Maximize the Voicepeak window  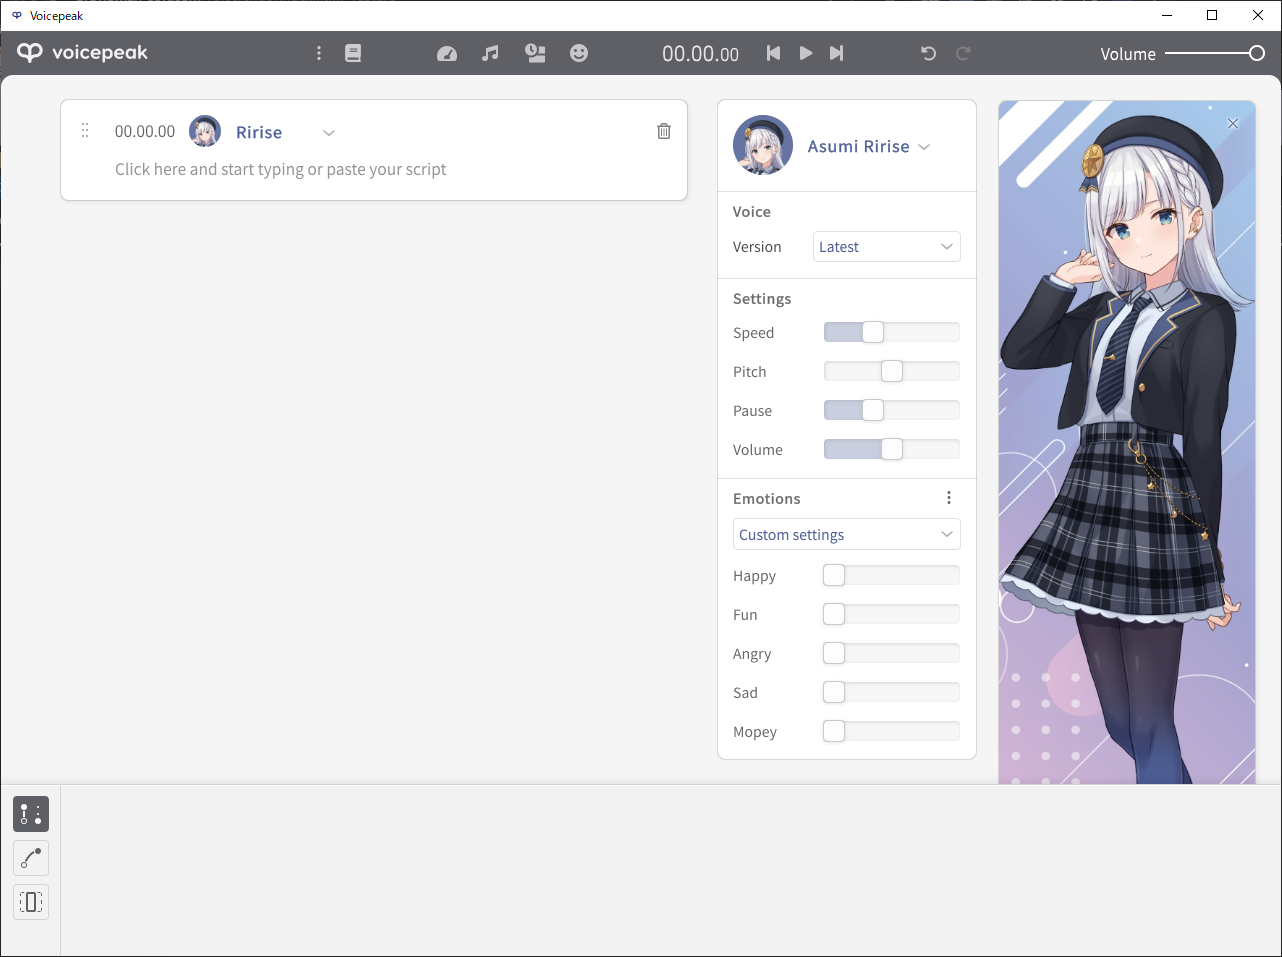click(1212, 15)
